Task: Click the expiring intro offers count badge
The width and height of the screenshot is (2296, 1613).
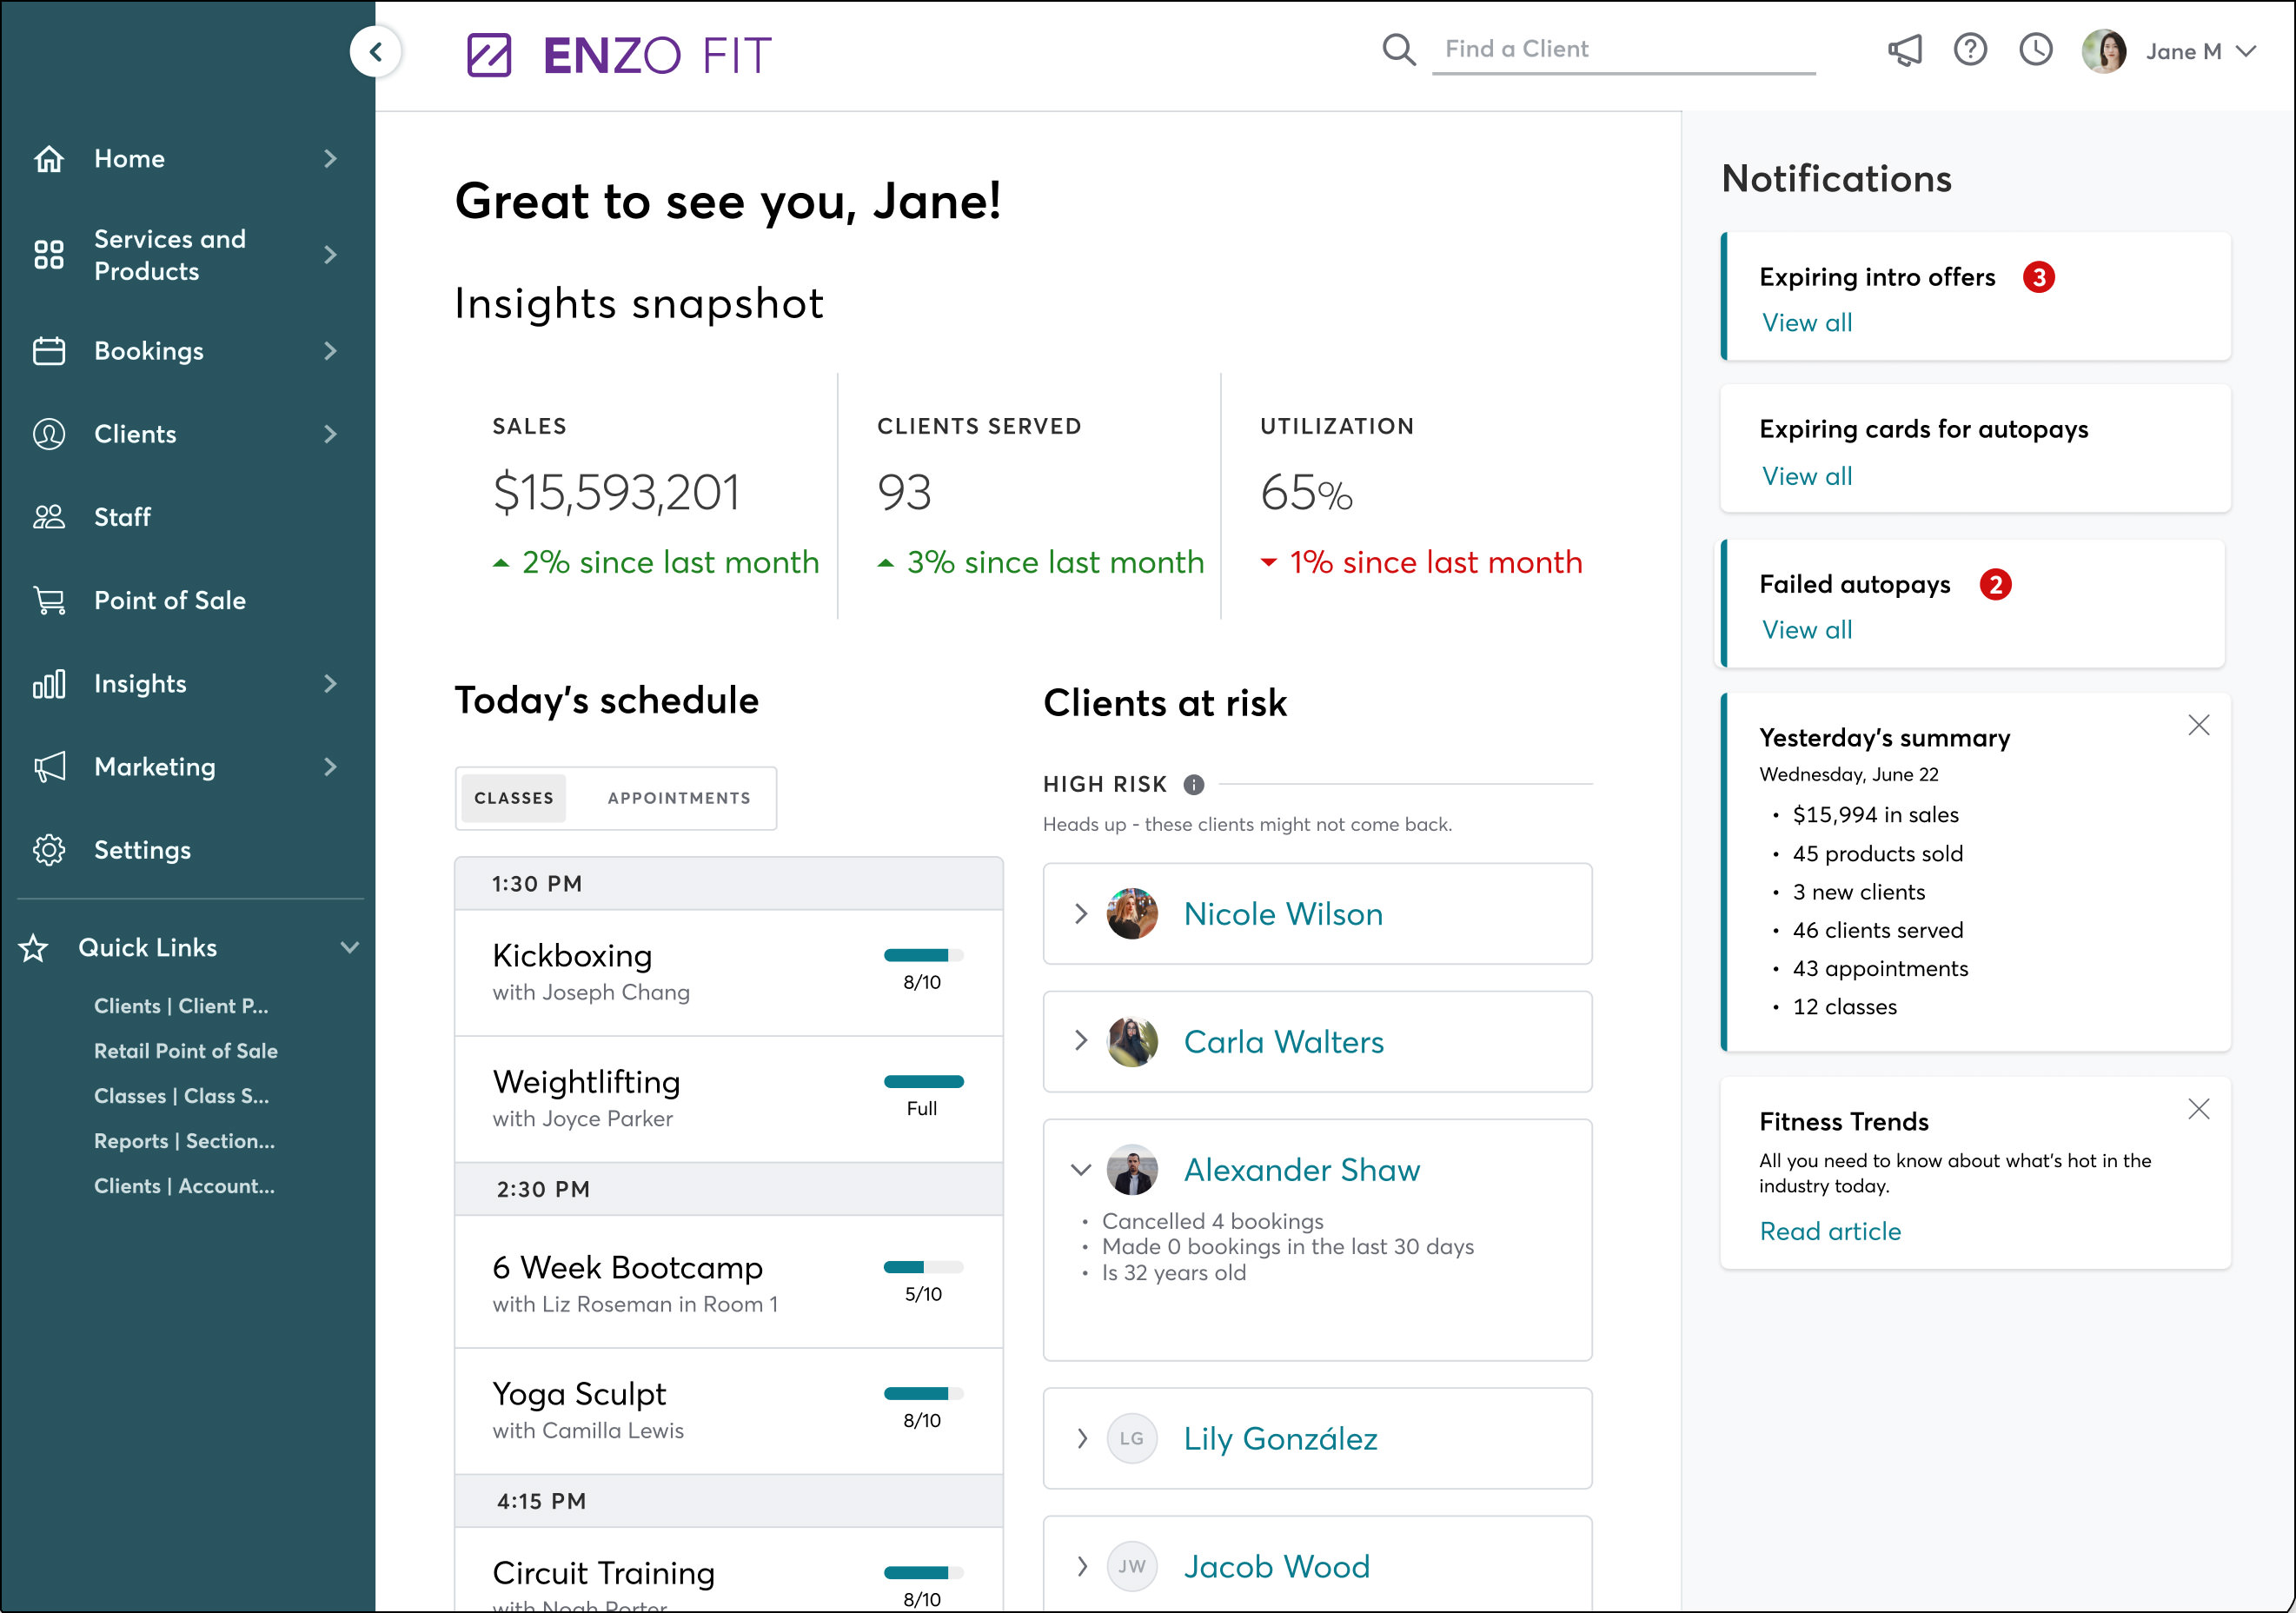Action: pos(2039,277)
